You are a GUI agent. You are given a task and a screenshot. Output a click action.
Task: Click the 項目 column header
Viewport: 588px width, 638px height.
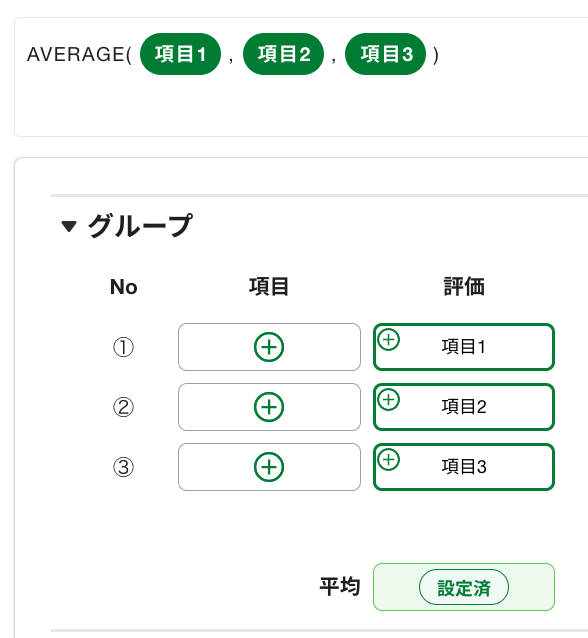click(269, 286)
